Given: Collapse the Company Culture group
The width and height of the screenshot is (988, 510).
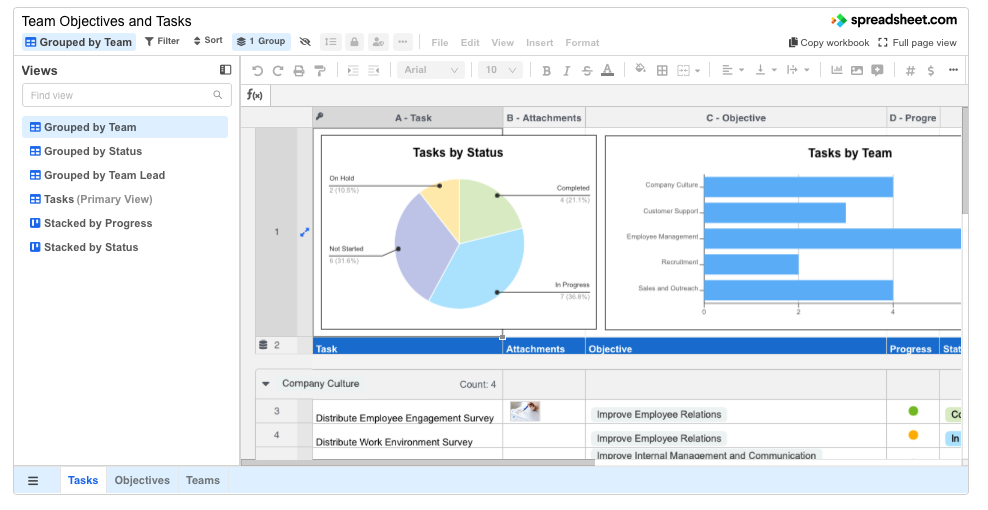Looking at the screenshot, I should (266, 383).
